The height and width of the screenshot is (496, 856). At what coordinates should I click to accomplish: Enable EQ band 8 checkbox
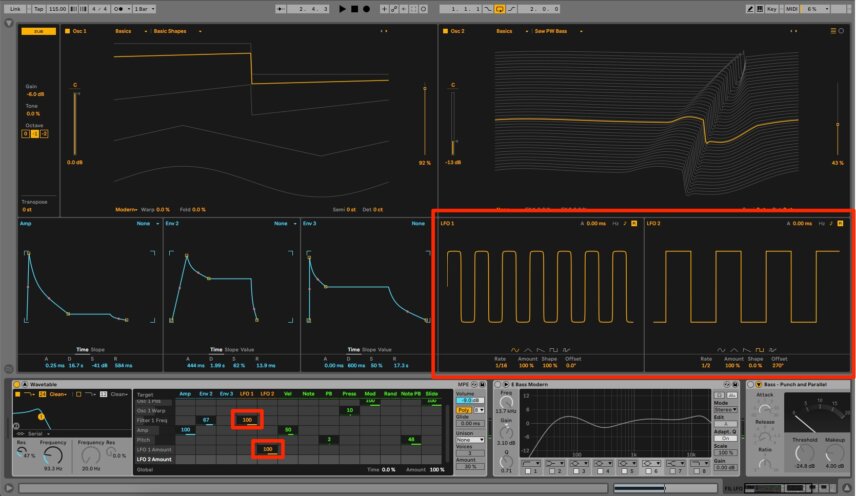(697, 471)
